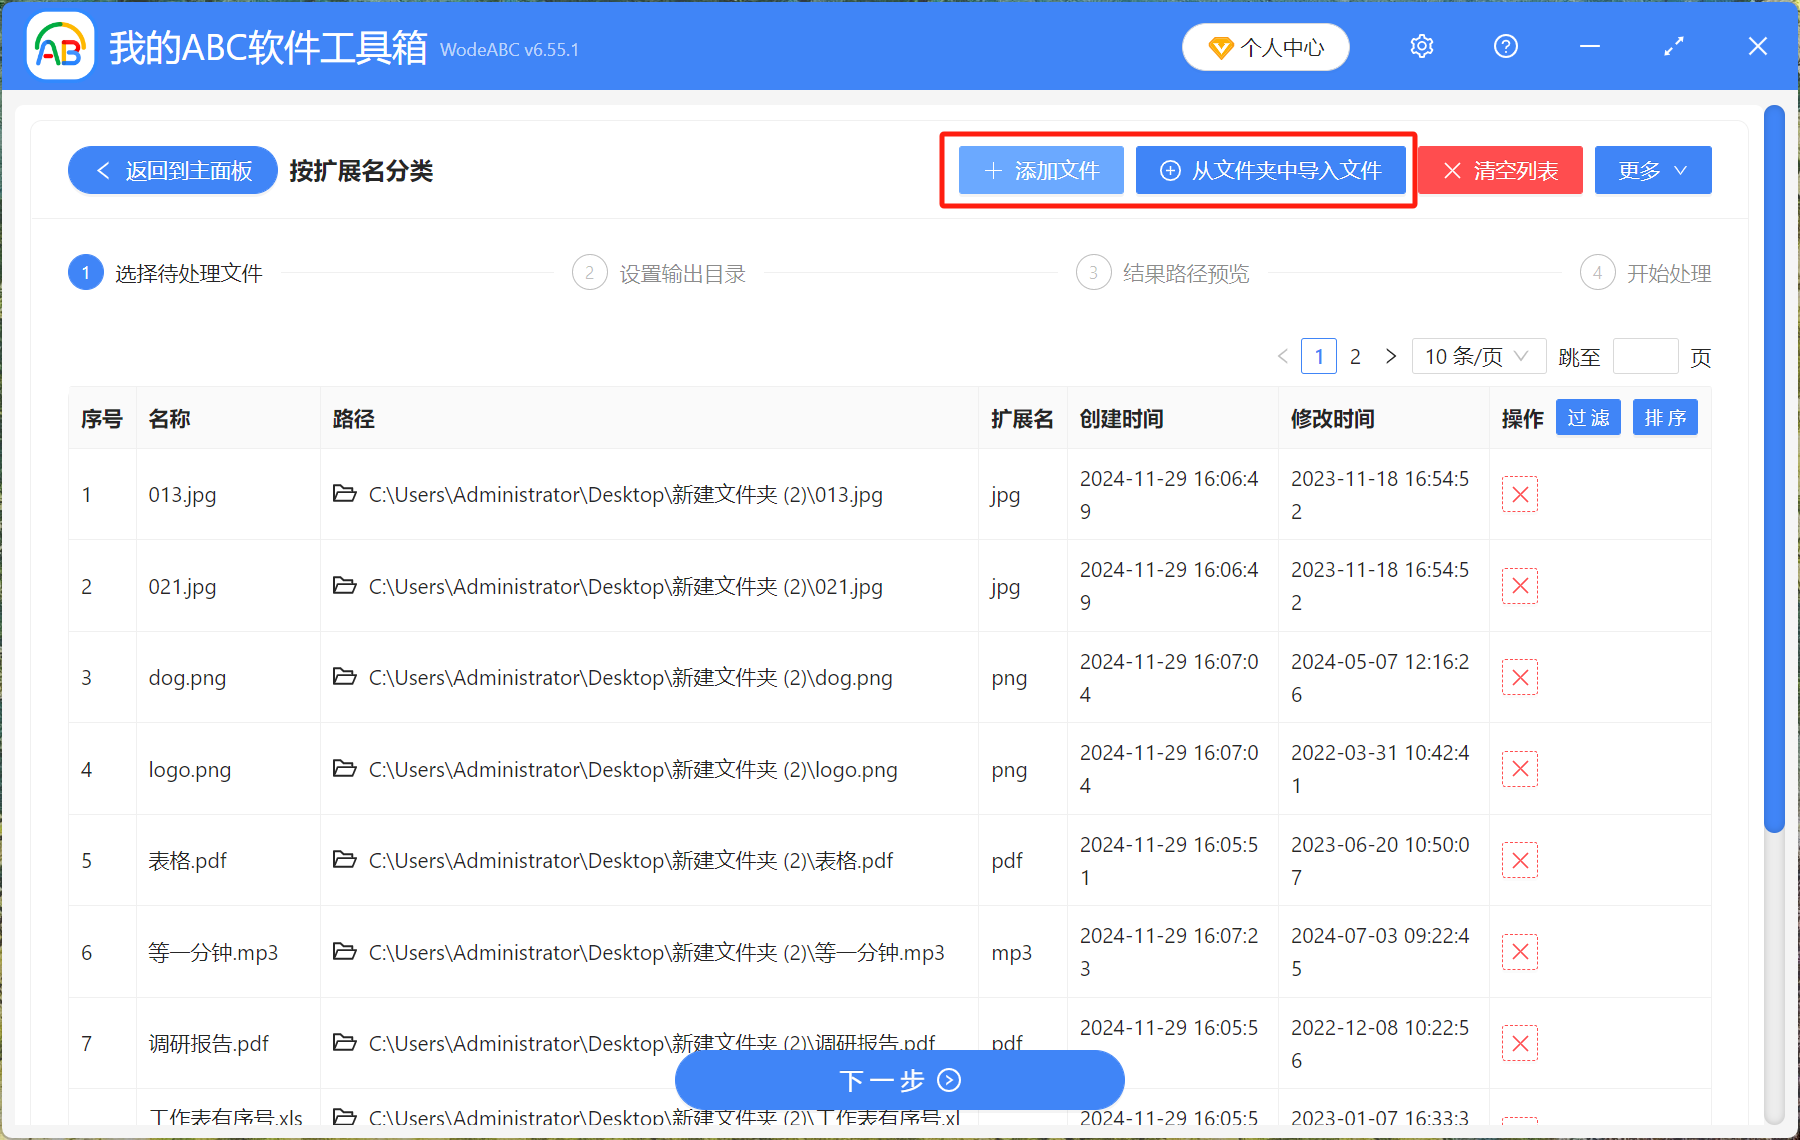
Task: Remove 021.jpg using its red X icon
Action: pyautogui.click(x=1519, y=586)
